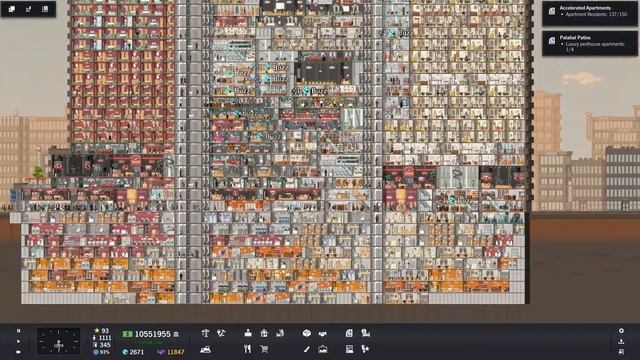Viewport: 640px width, 360px height.
Task: Open the Accelerated Apartments contract
Action: click(x=590, y=13)
